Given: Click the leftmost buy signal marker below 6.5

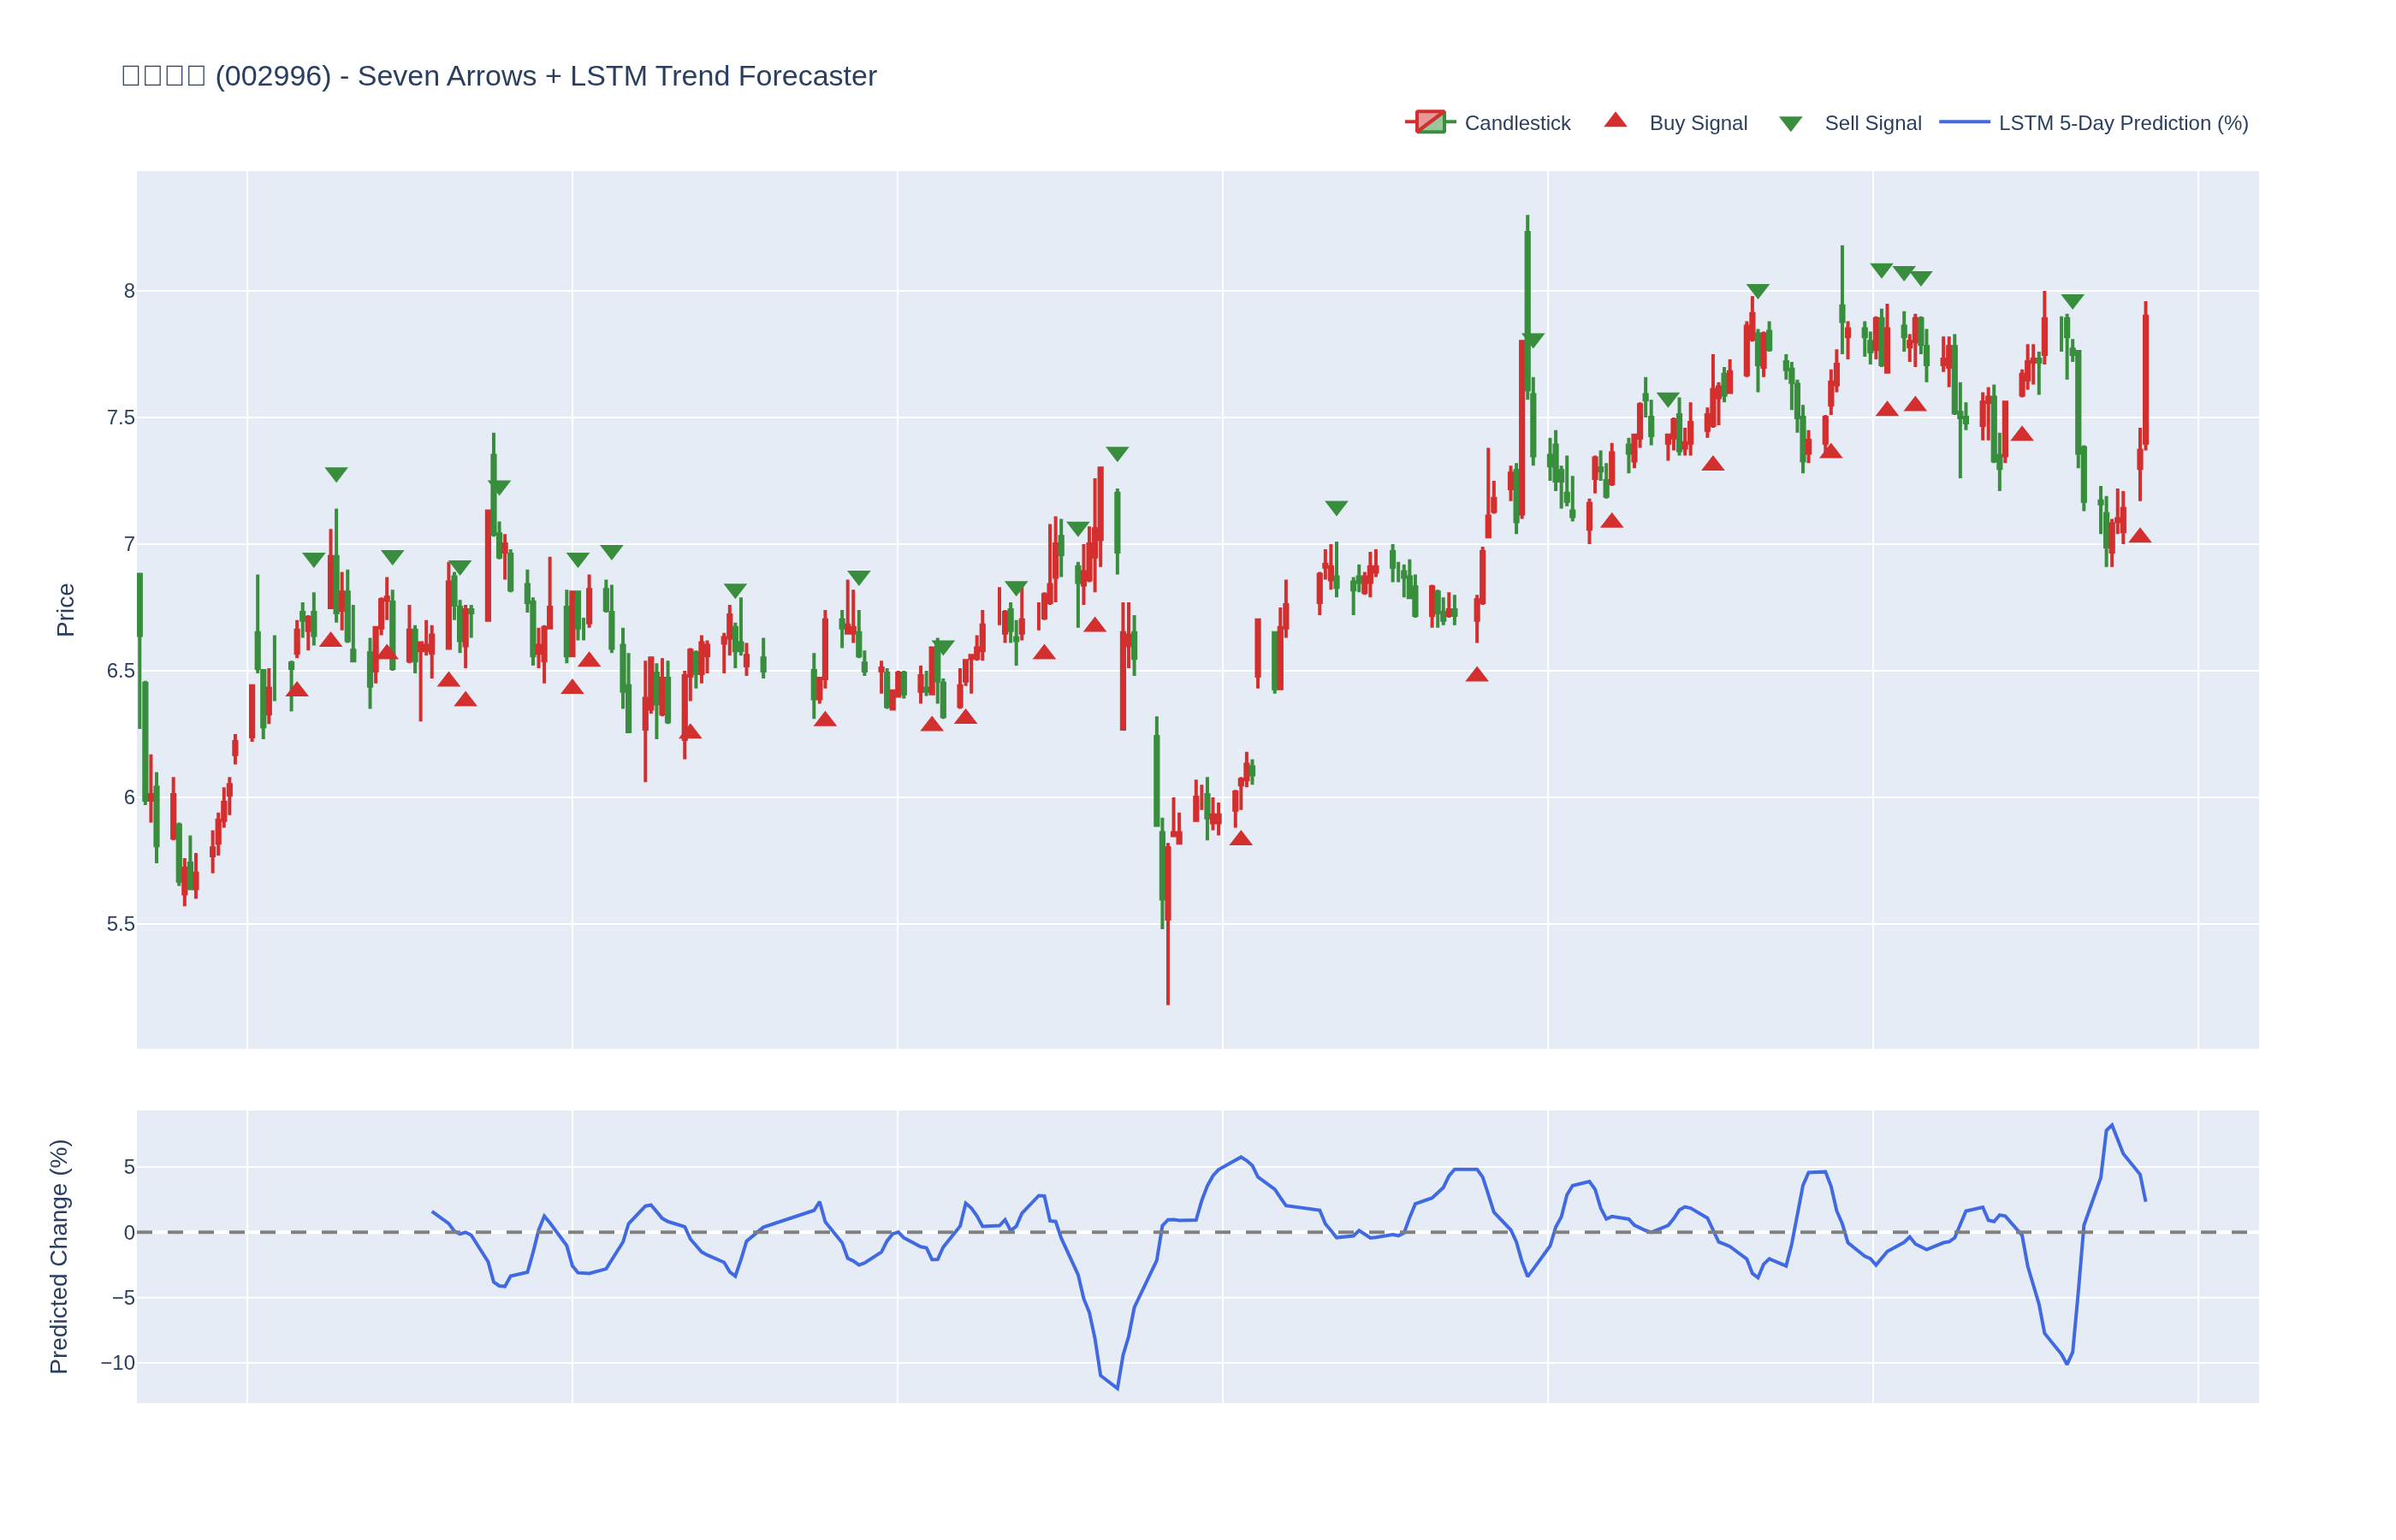Looking at the screenshot, I should click(x=297, y=690).
